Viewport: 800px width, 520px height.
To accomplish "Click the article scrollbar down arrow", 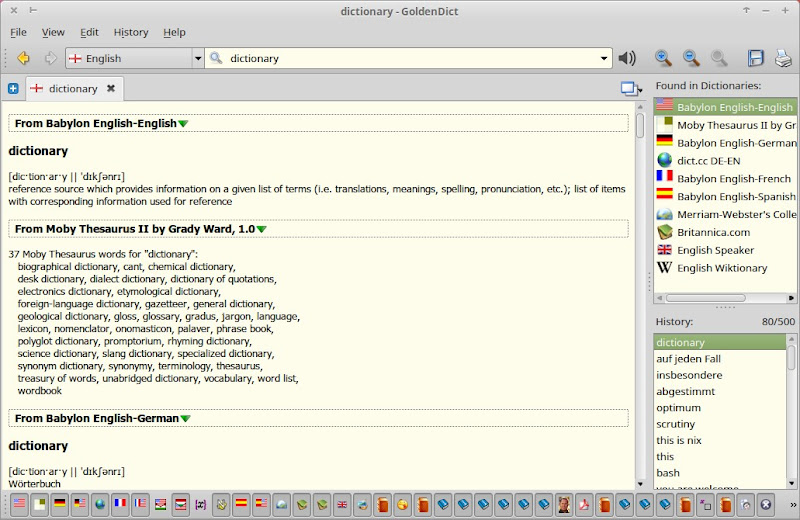I will 640,484.
